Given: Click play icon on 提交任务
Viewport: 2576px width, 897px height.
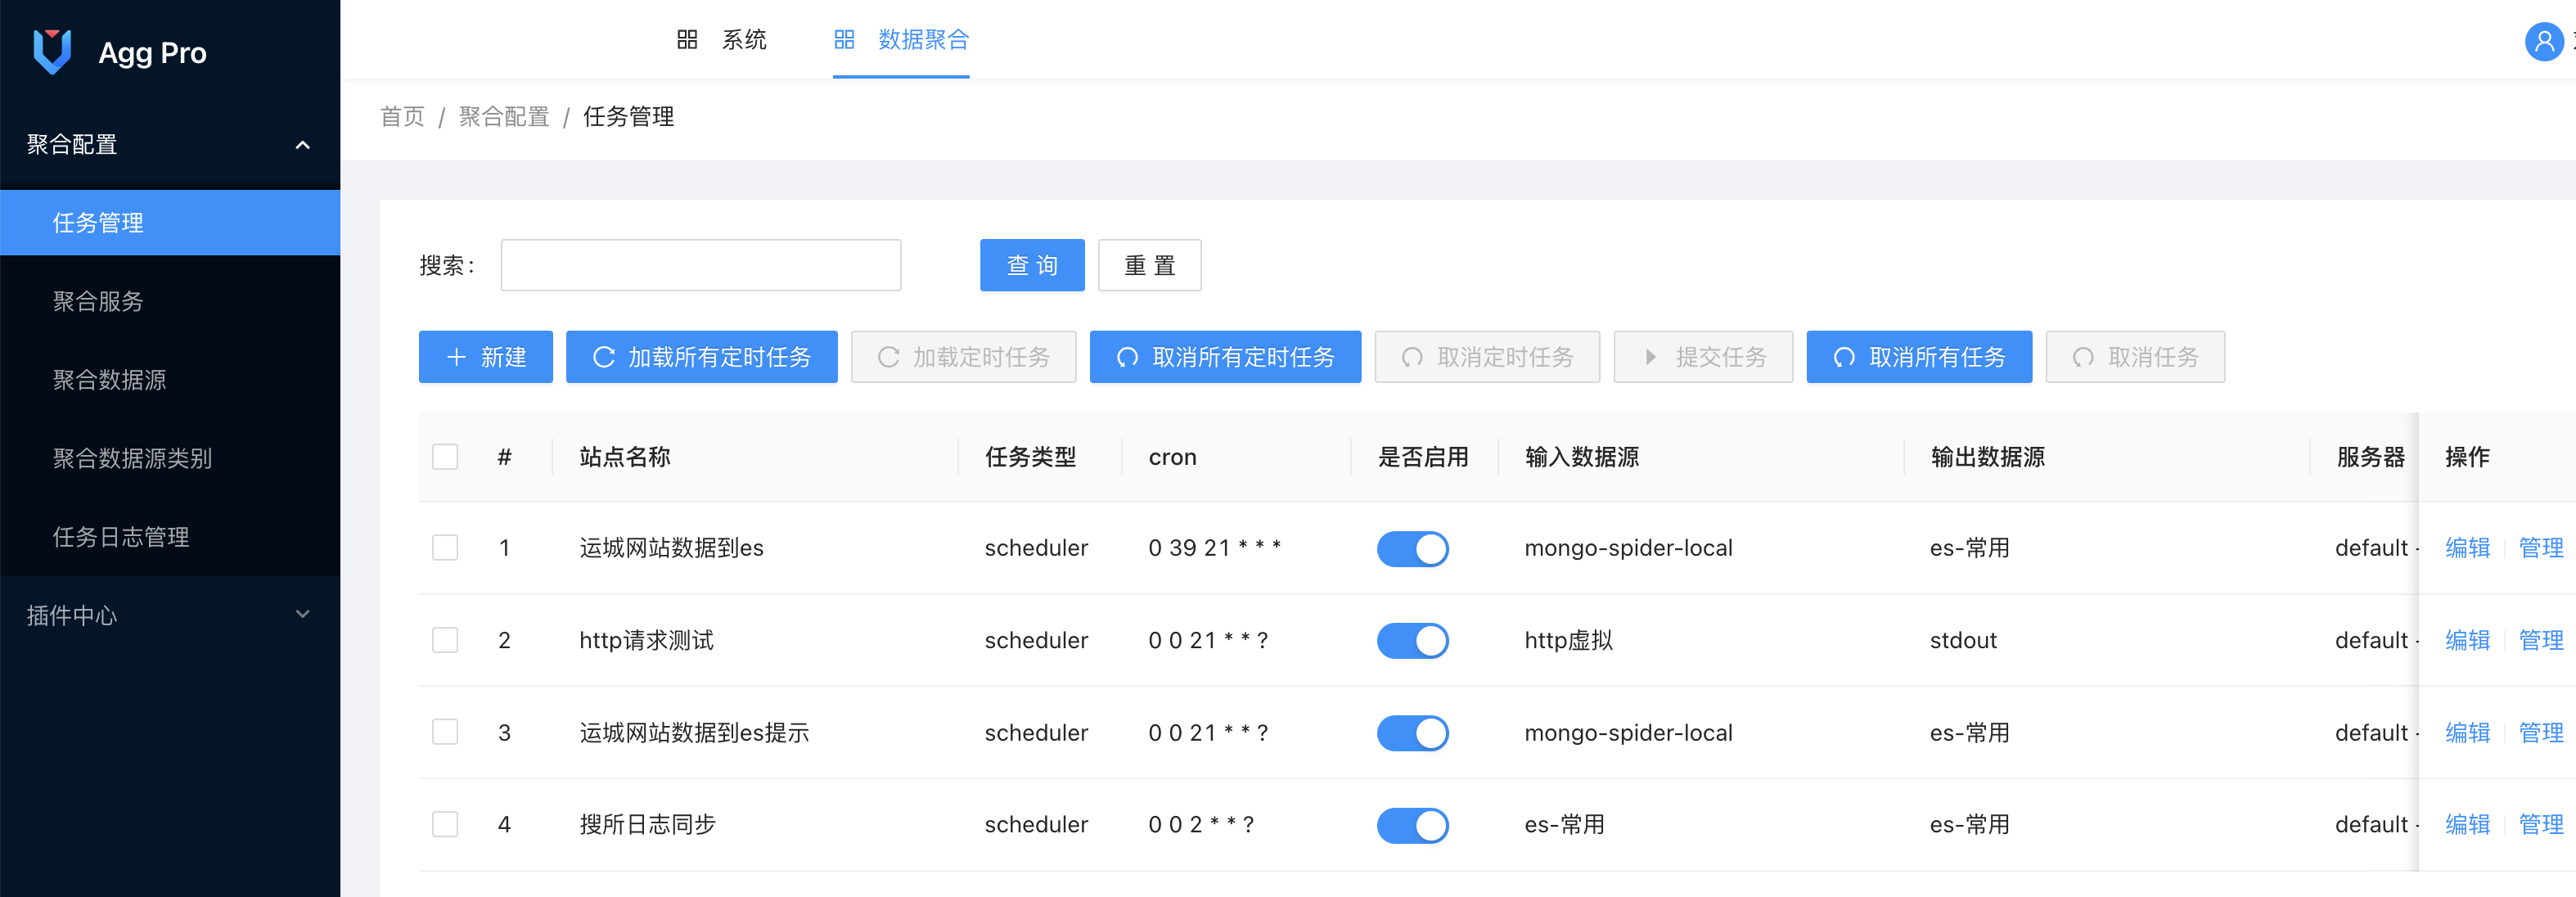Looking at the screenshot, I should [x=1651, y=357].
